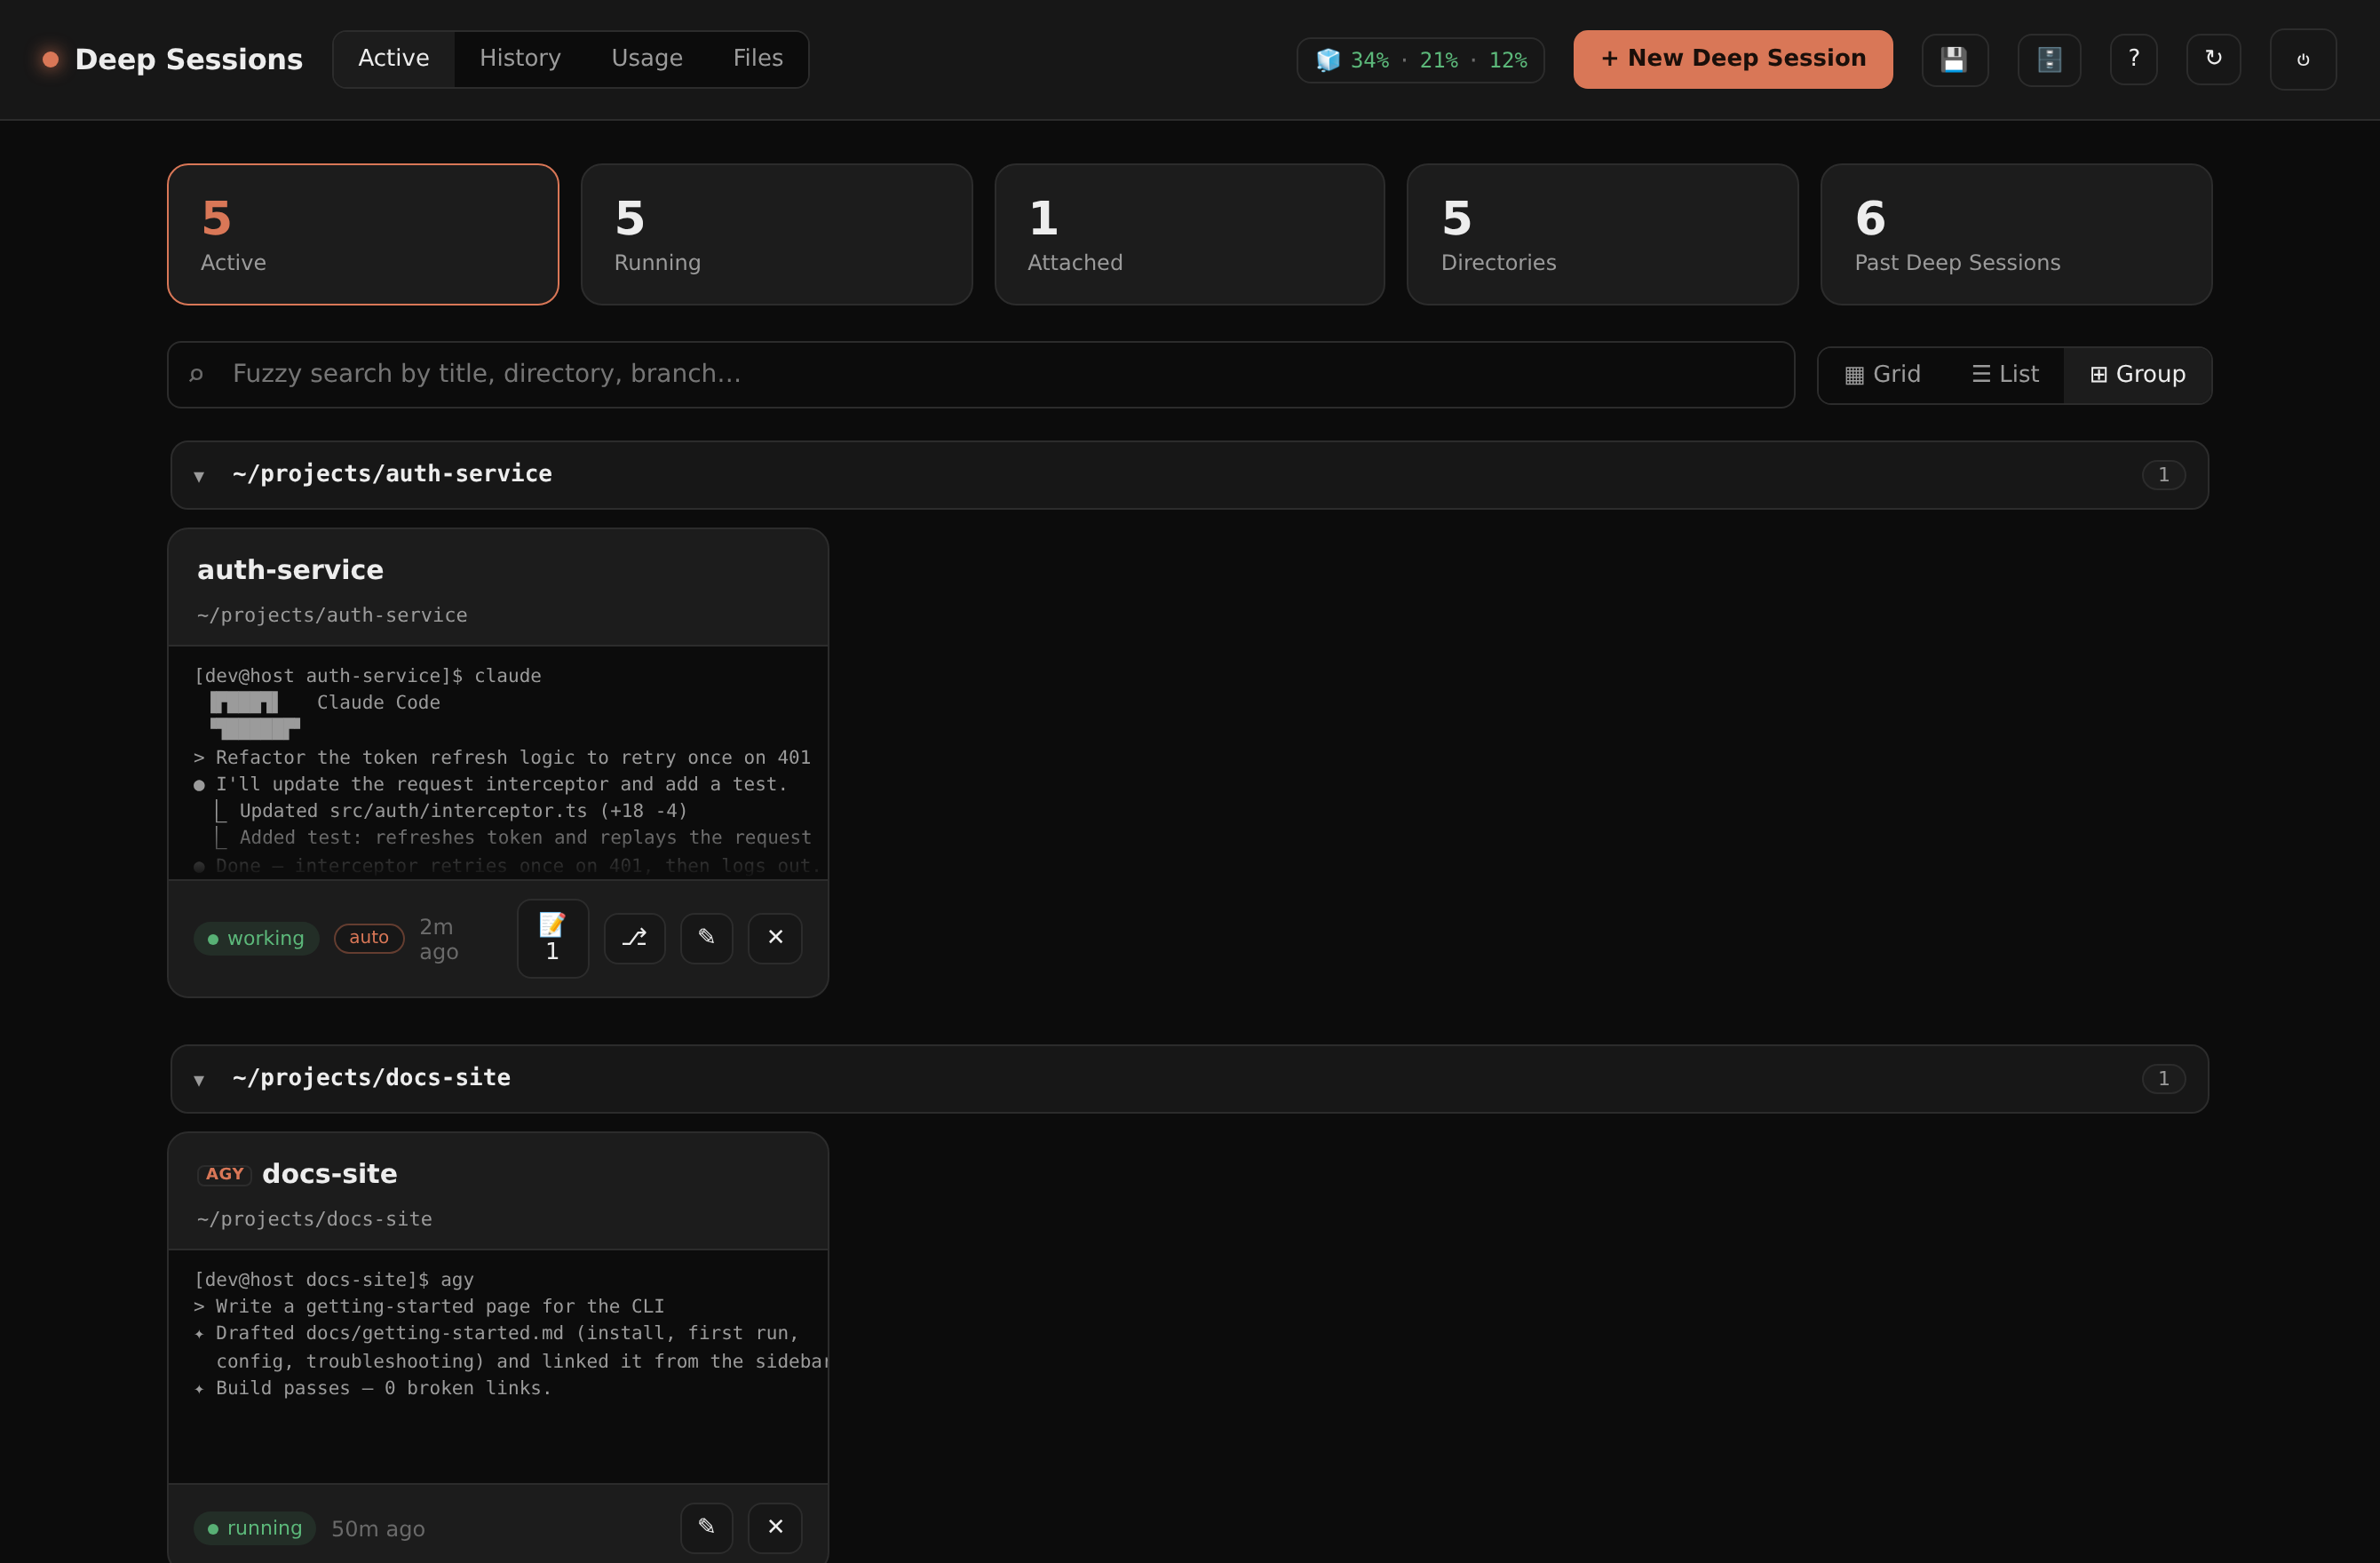This screenshot has width=2380, height=1563.
Task: Toggle the auto badge on auth-service
Action: (368, 938)
